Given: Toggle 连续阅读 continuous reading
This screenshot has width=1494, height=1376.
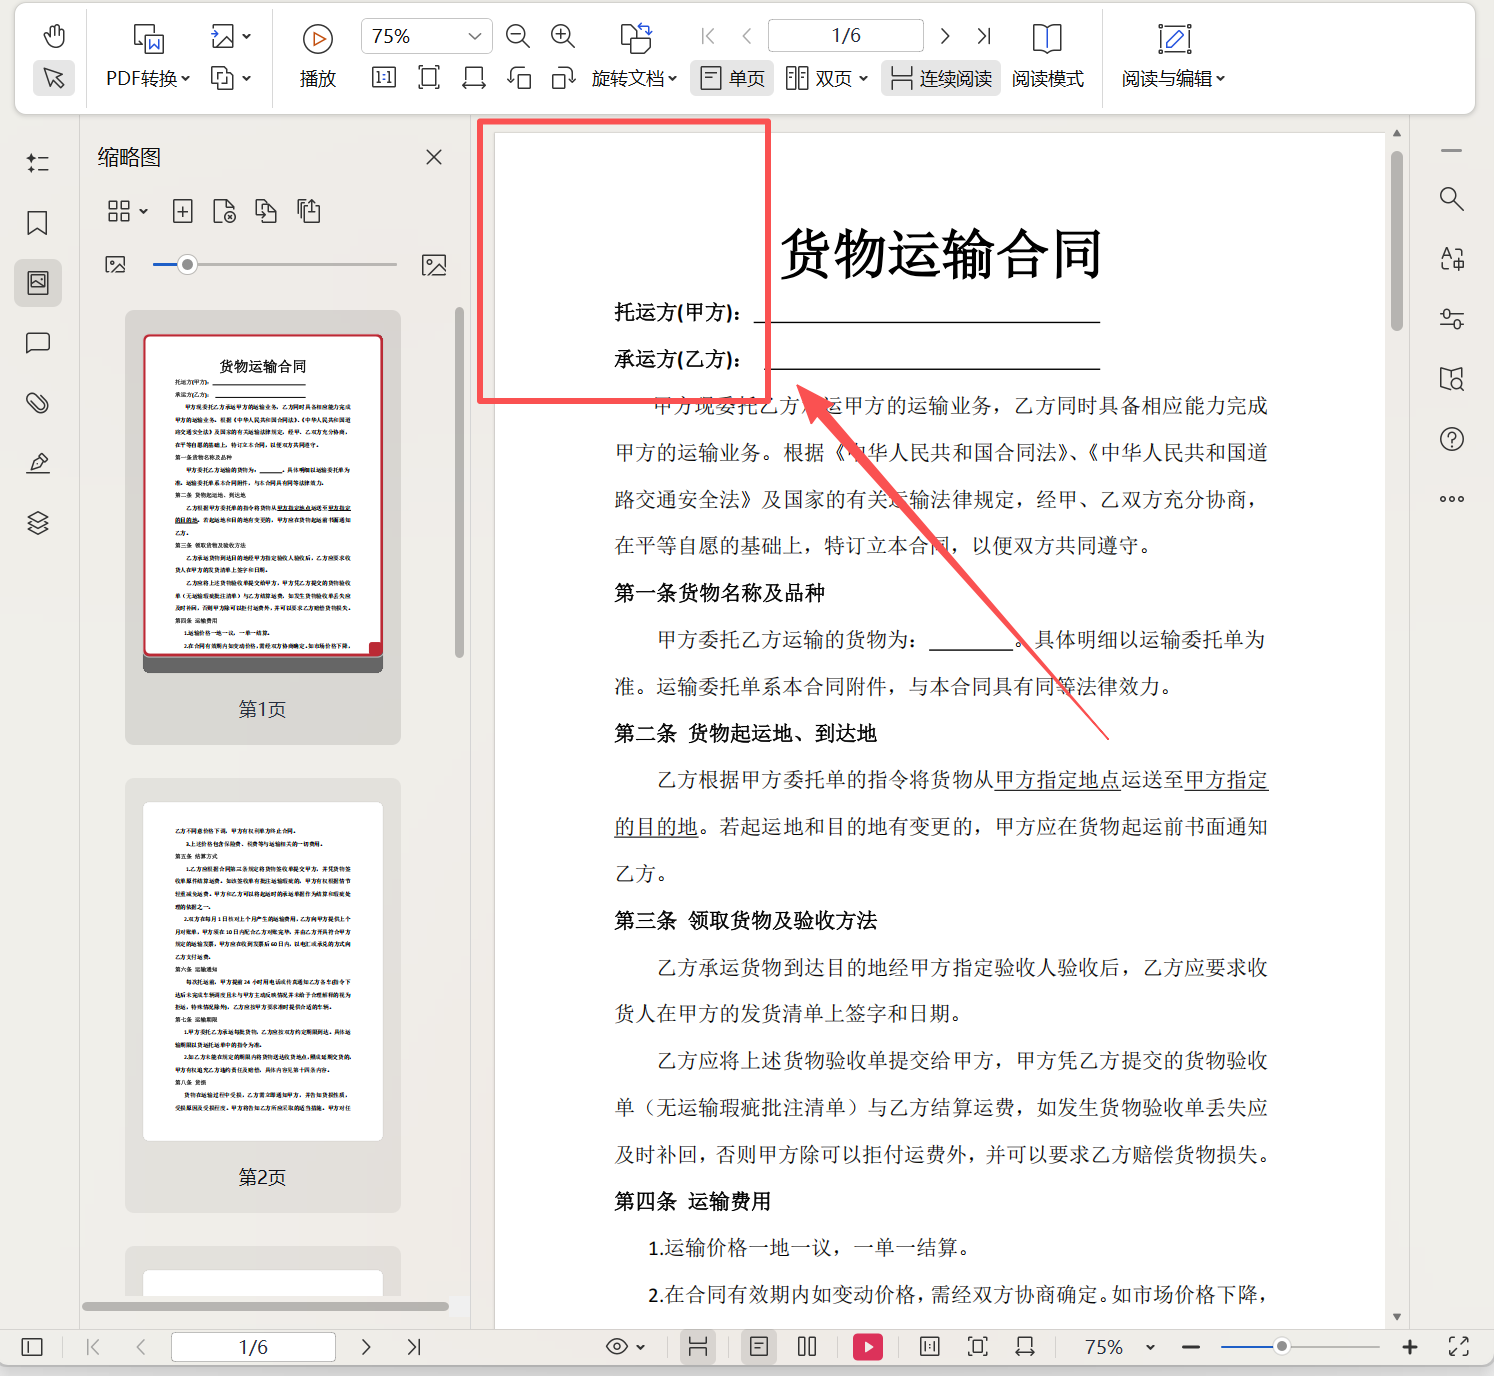Looking at the screenshot, I should click(x=941, y=78).
